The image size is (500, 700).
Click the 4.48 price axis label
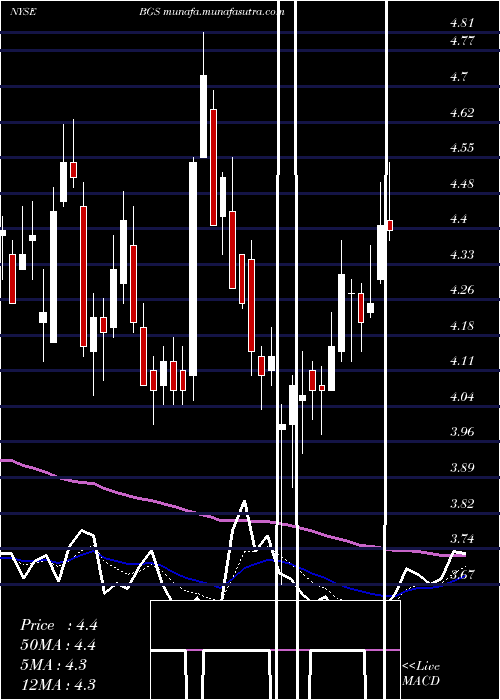tap(462, 183)
